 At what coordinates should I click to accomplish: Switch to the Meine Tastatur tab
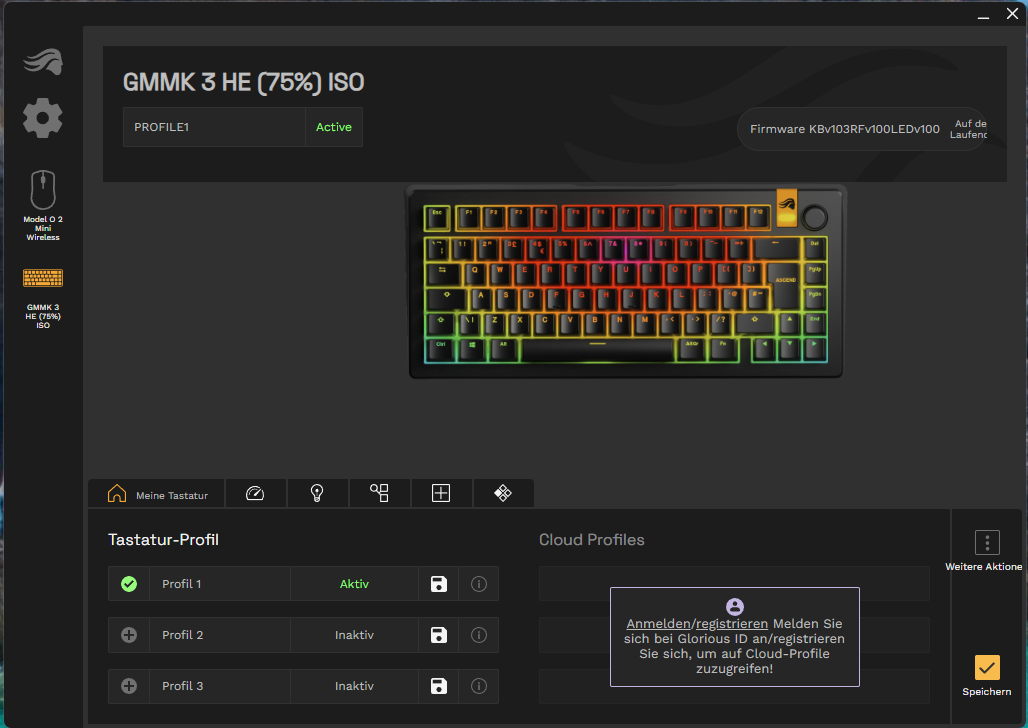[x=157, y=493]
